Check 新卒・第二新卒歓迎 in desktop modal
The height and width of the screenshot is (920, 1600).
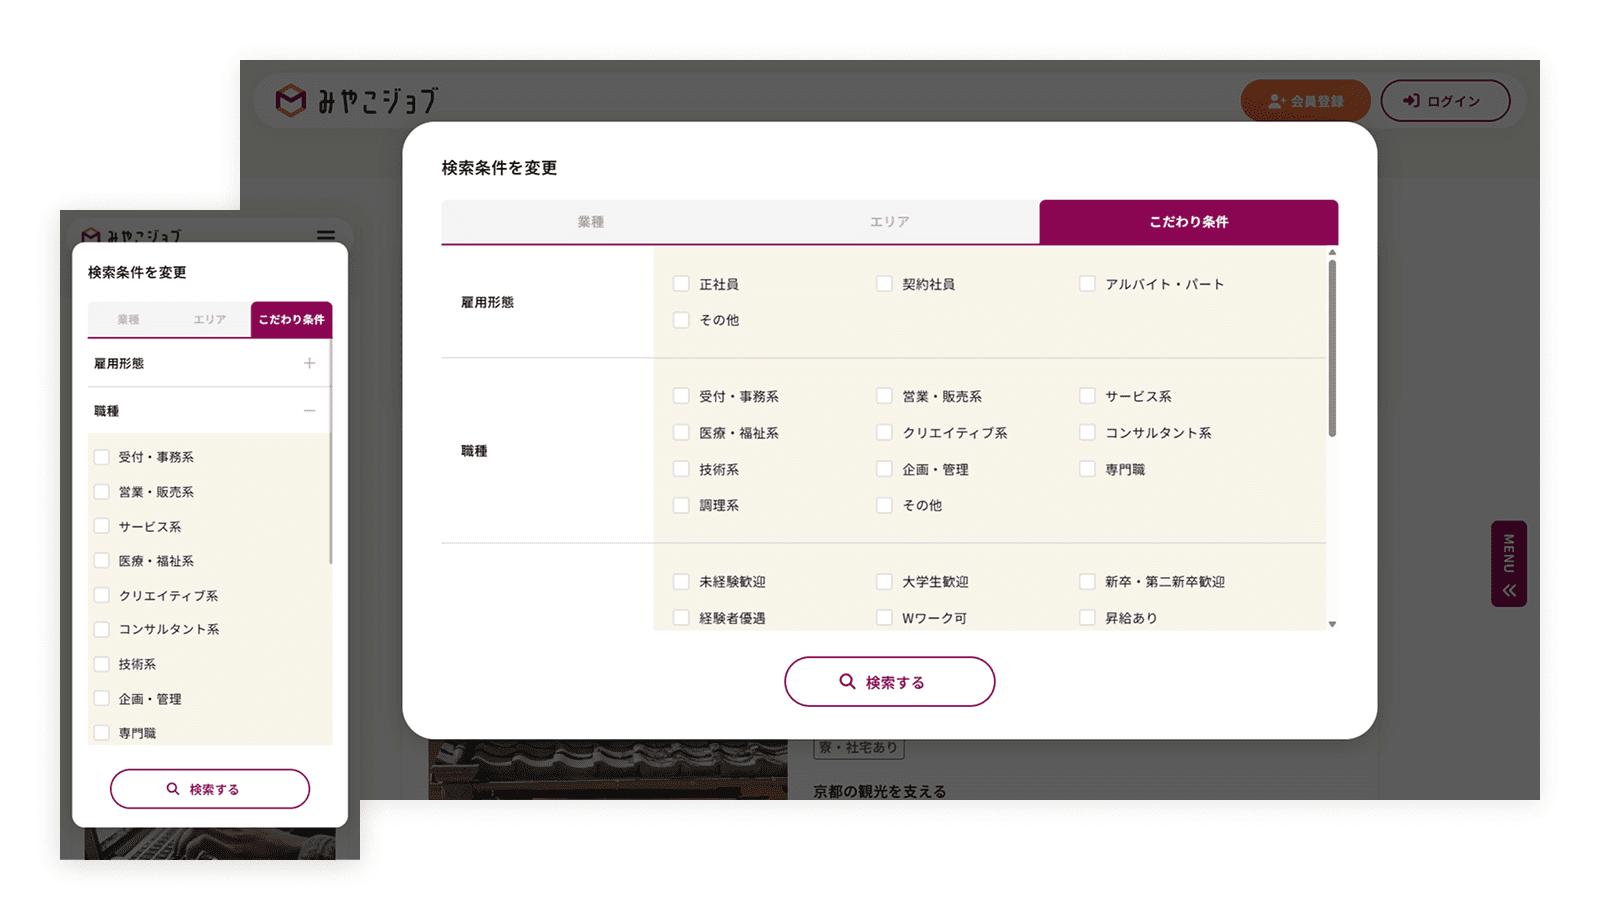pos(1087,581)
